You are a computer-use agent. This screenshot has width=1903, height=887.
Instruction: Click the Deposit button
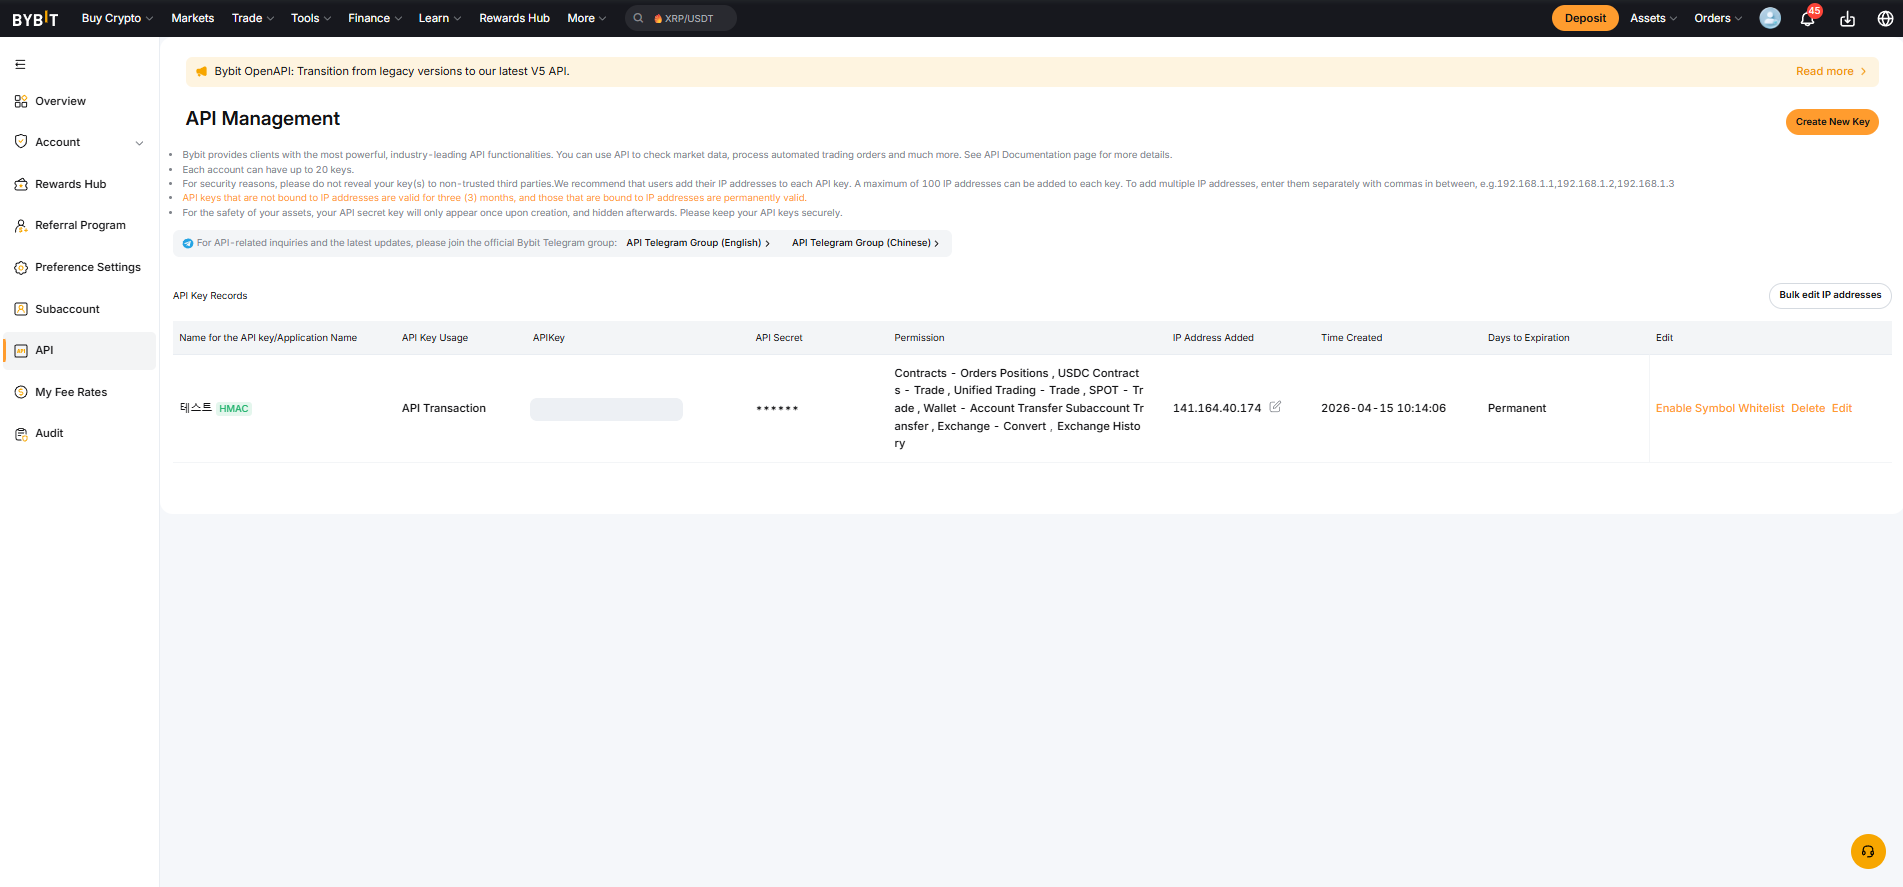(1585, 18)
